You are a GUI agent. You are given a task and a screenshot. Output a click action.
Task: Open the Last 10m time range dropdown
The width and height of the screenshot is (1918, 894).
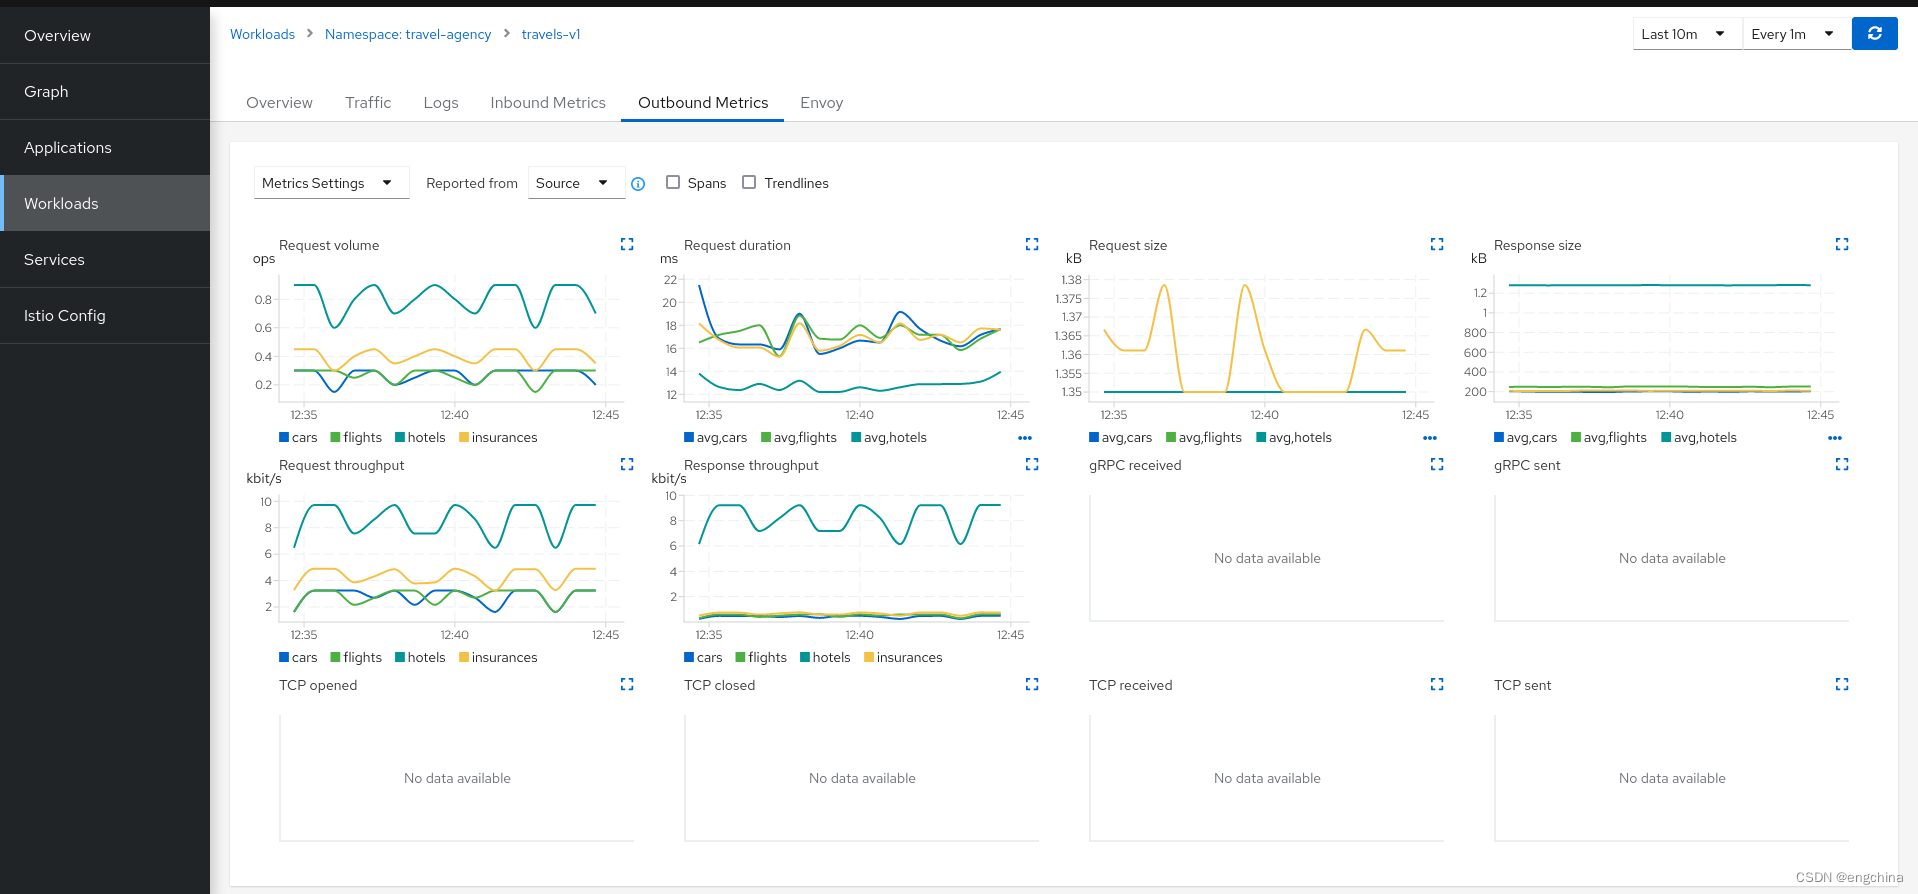click(x=1687, y=34)
